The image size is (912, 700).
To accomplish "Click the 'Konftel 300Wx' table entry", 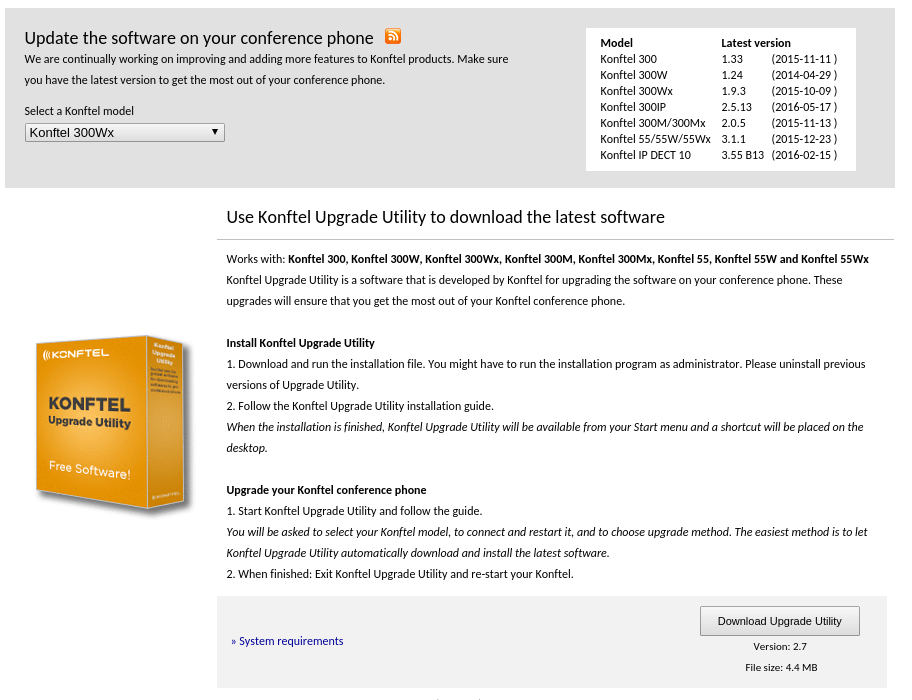I will pos(636,91).
